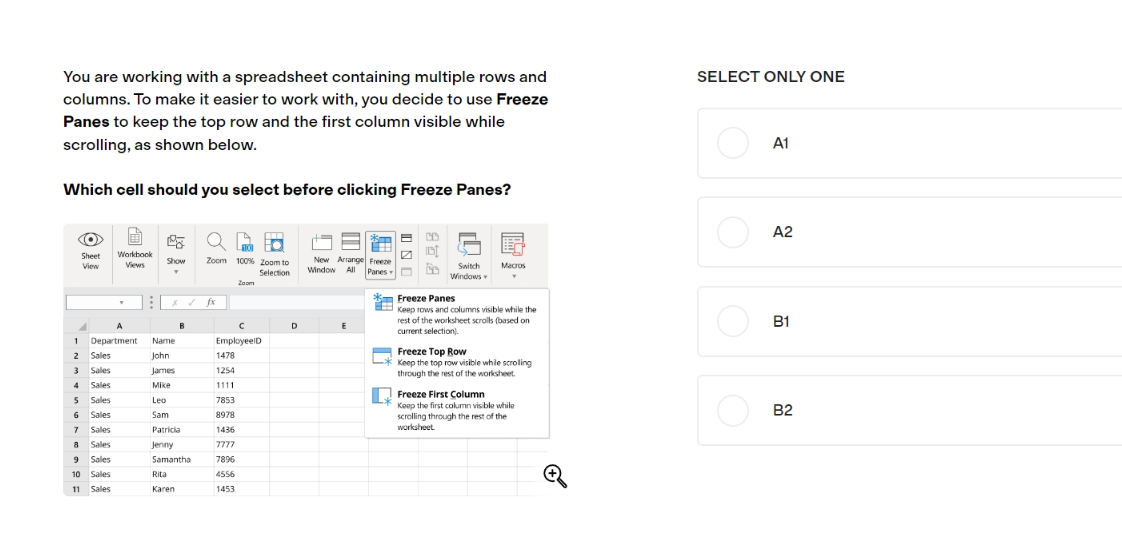
Task: Click the New Window icon
Action: coord(321,243)
